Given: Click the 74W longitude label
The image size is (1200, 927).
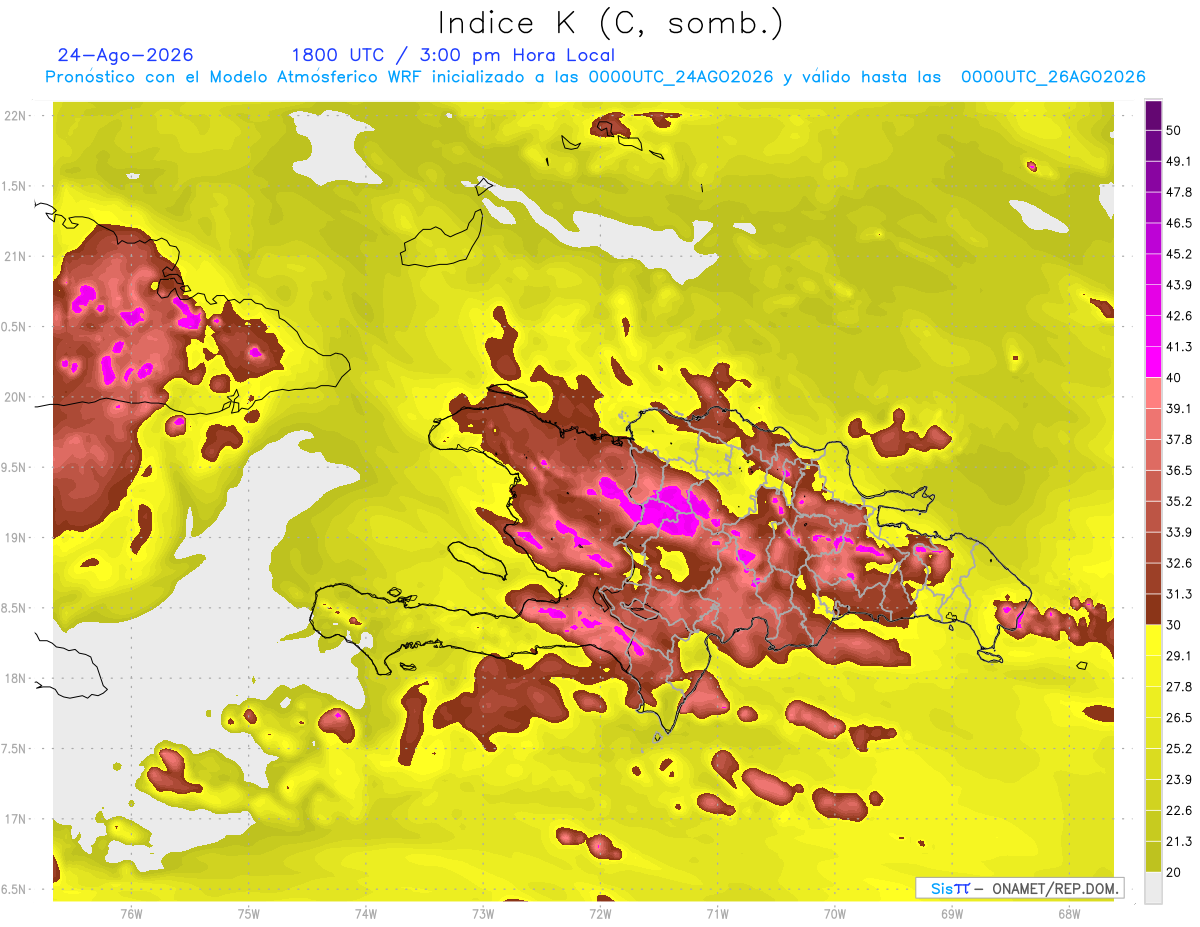Looking at the screenshot, I should click(x=366, y=914).
